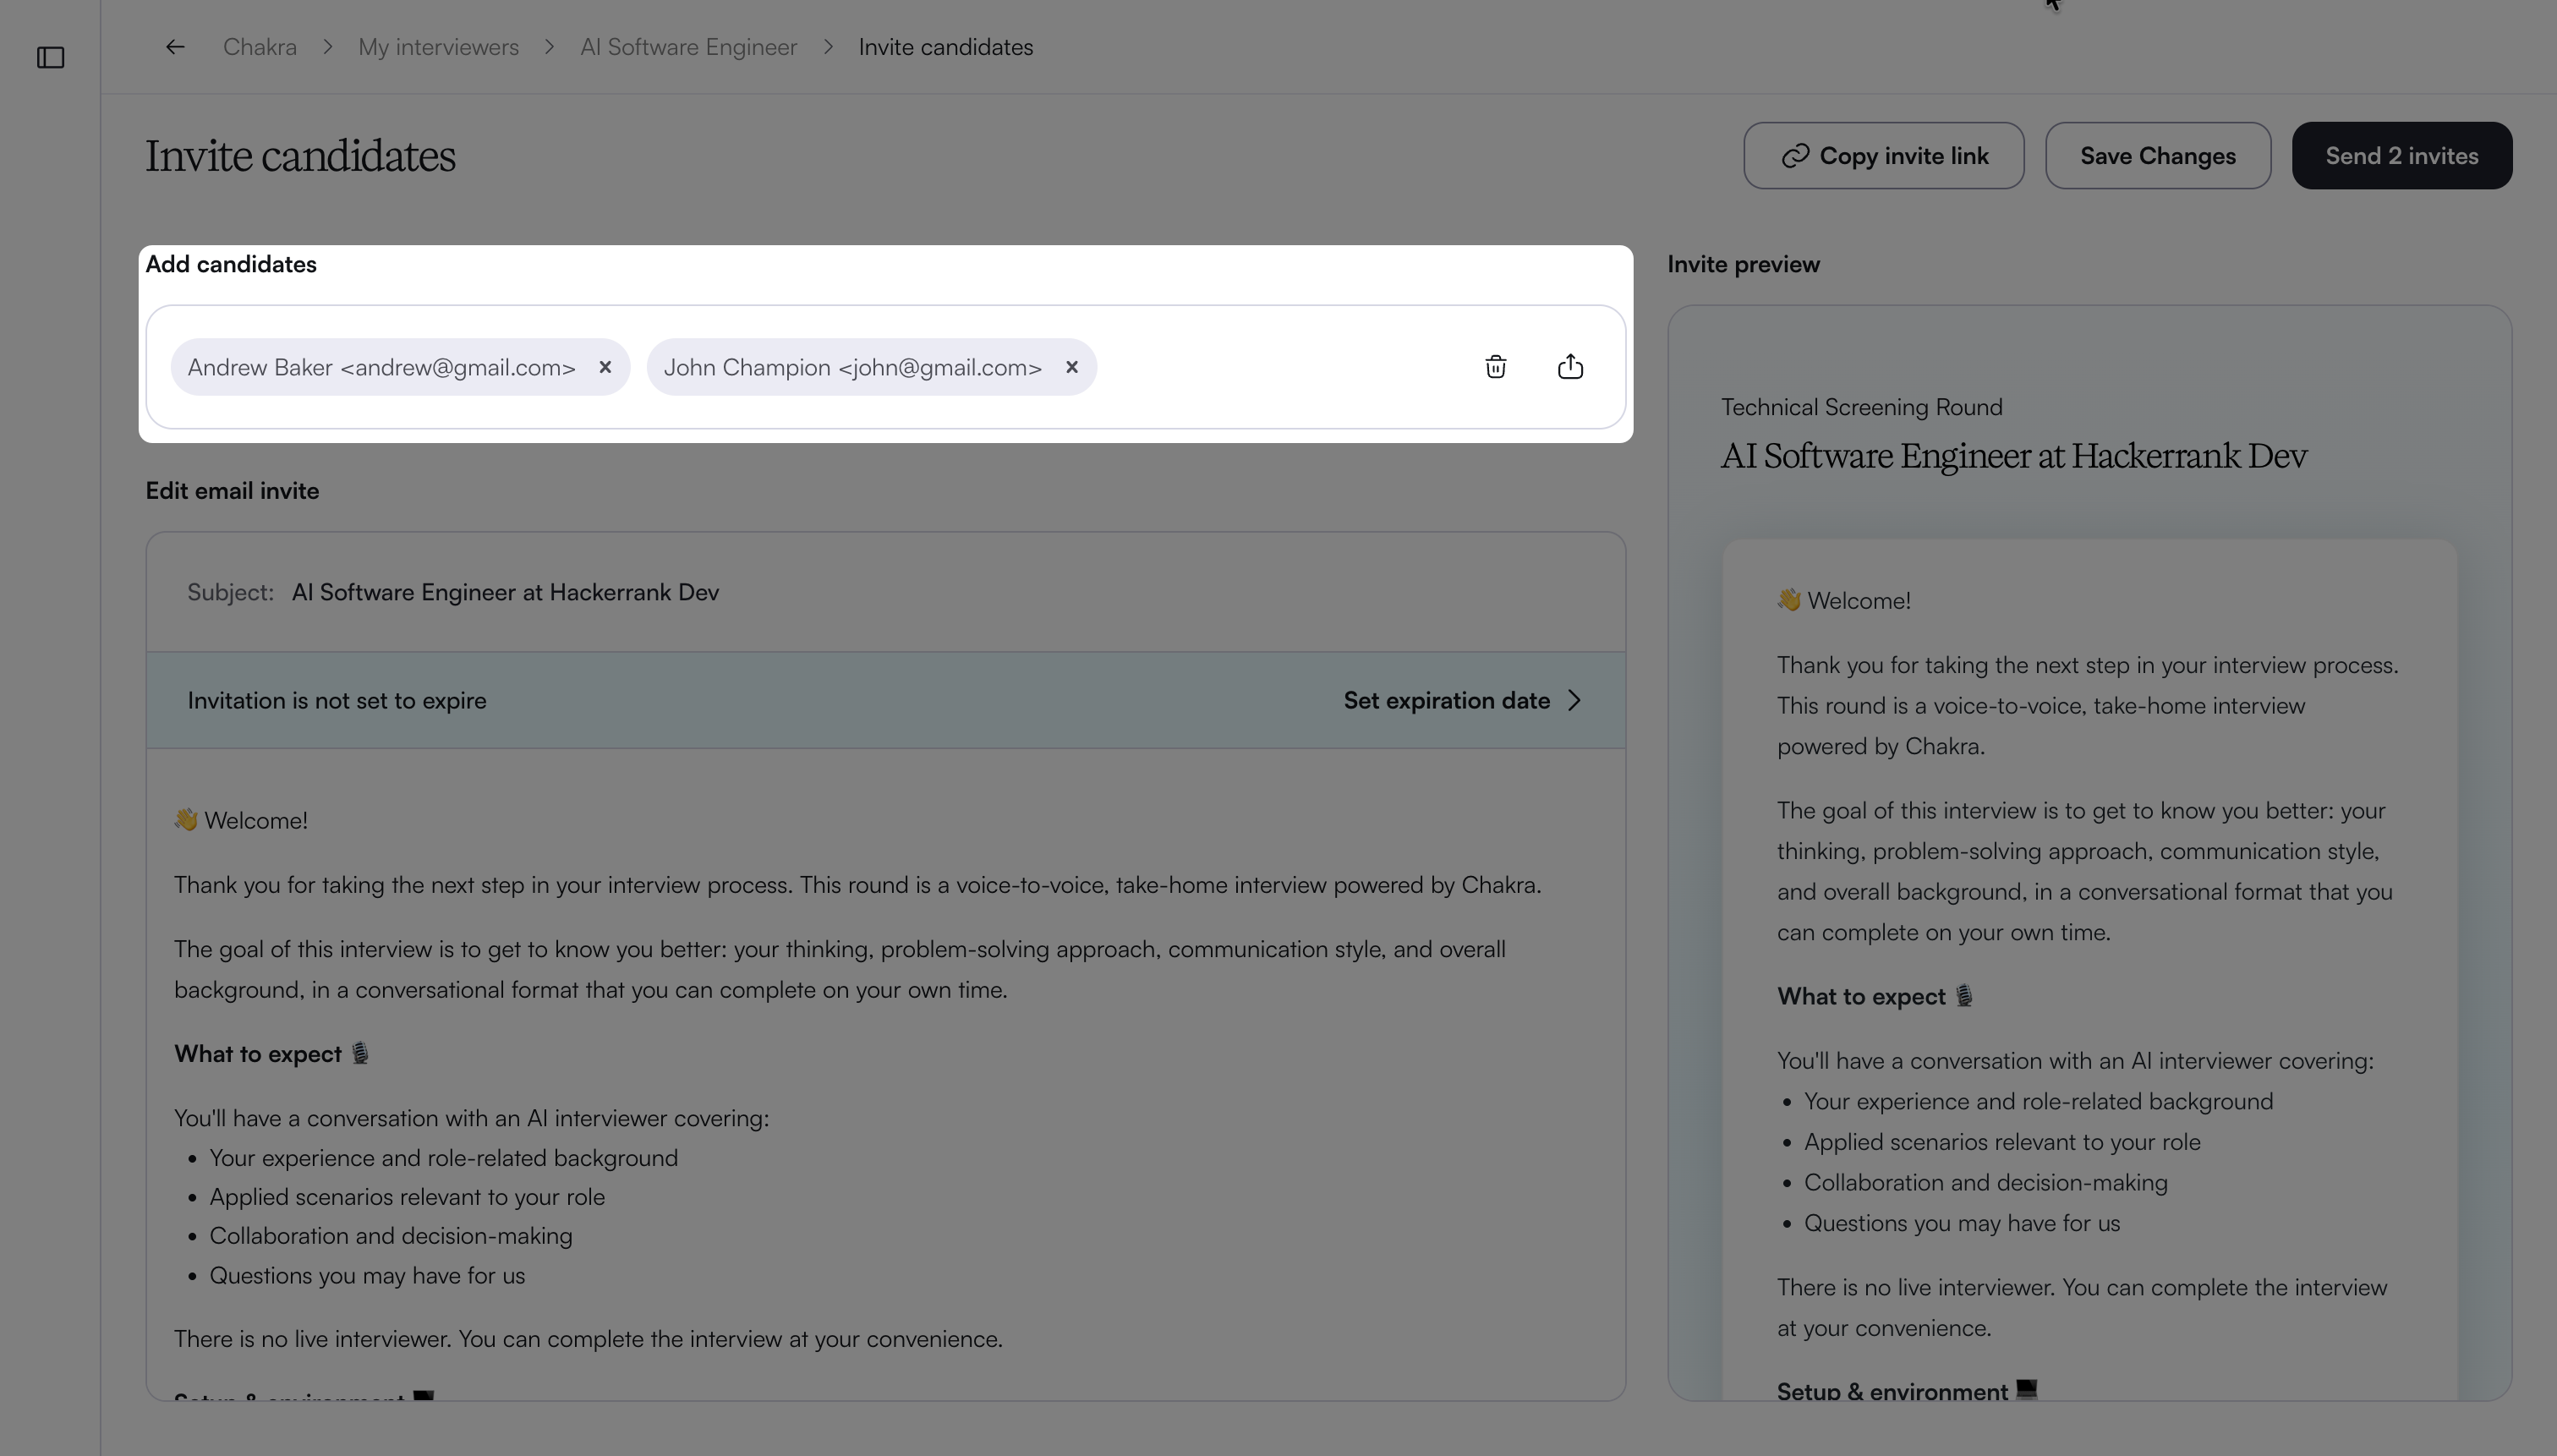Go back using the left arrow
Viewport: 2557px width, 1456px height.
click(175, 47)
